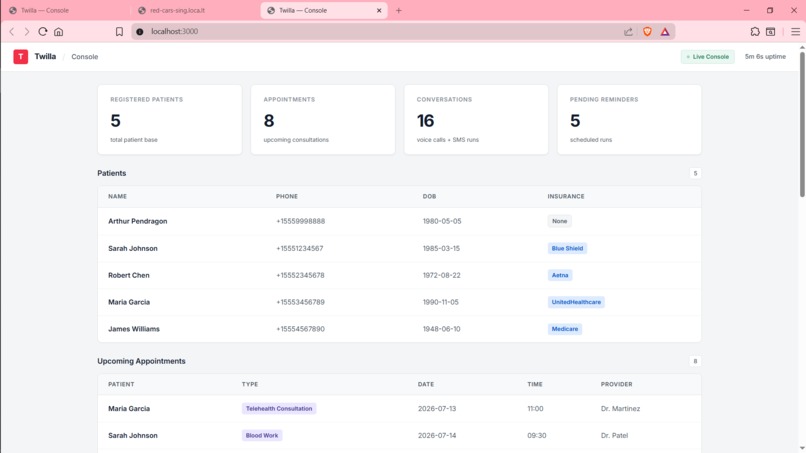806x453 pixels.
Task: Bookmark this page with the bookmark icon
Action: click(119, 32)
